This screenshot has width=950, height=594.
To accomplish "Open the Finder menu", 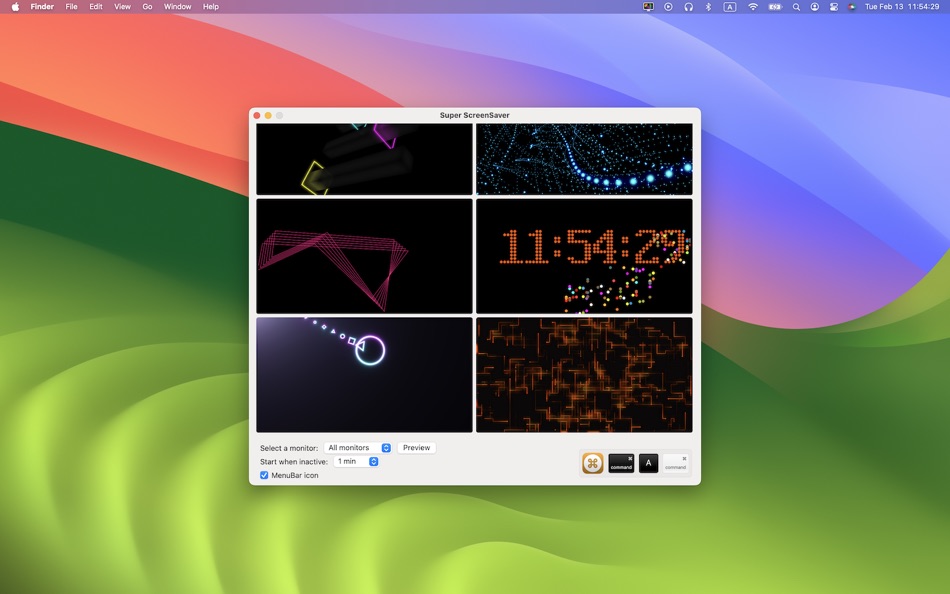I will click(x=42, y=7).
